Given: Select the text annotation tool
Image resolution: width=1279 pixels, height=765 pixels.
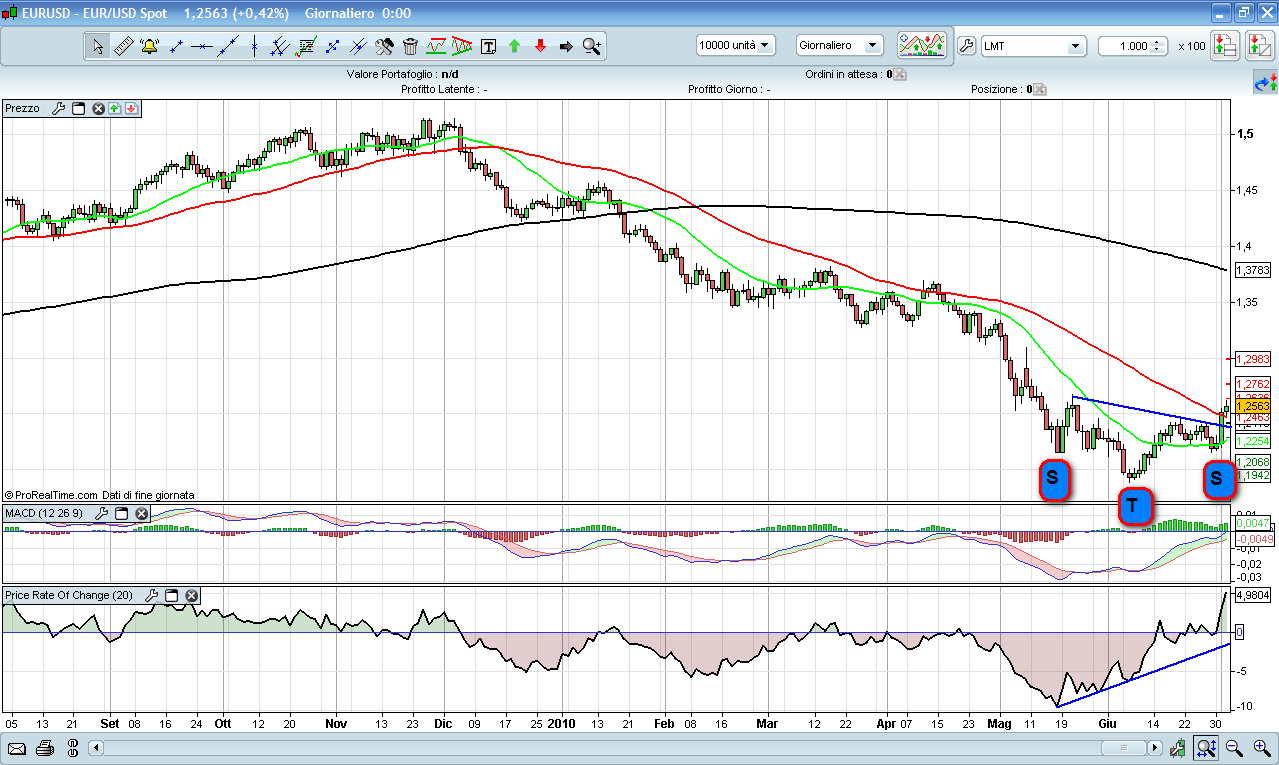Looking at the screenshot, I should [489, 46].
